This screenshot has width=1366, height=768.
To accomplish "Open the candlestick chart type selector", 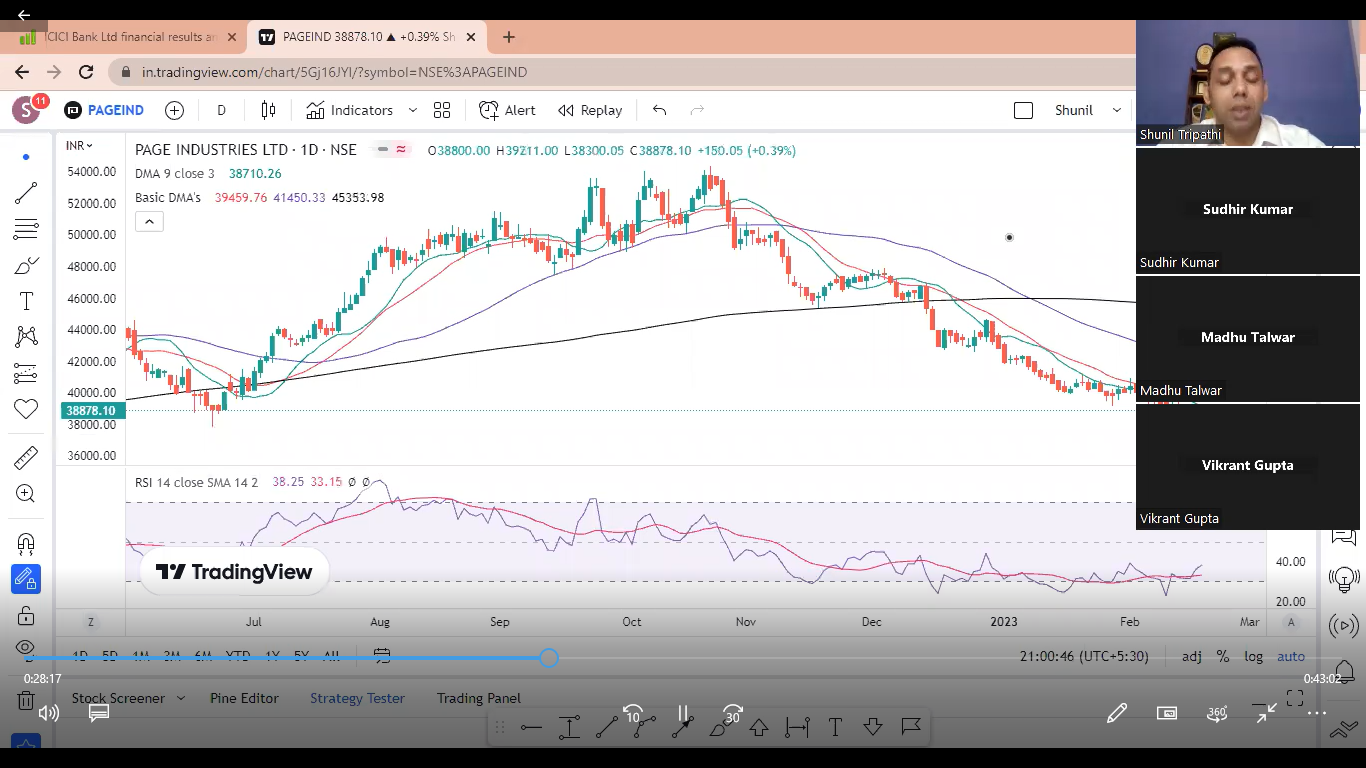I will [268, 110].
